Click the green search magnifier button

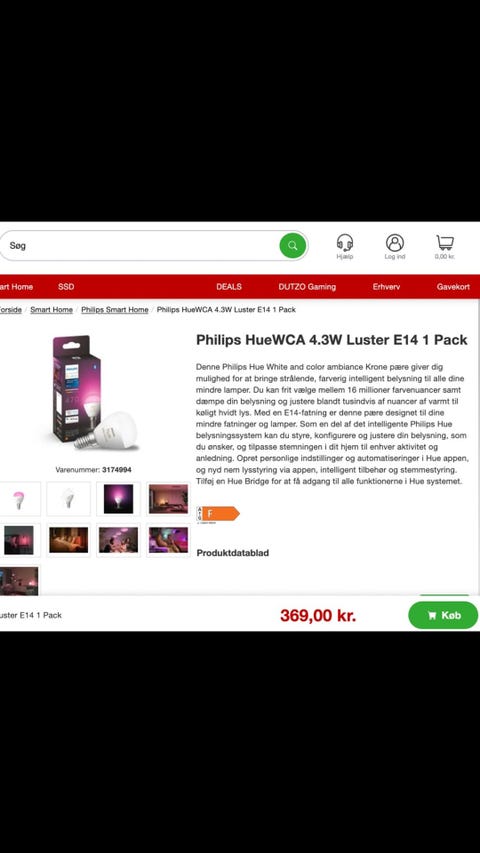point(293,245)
